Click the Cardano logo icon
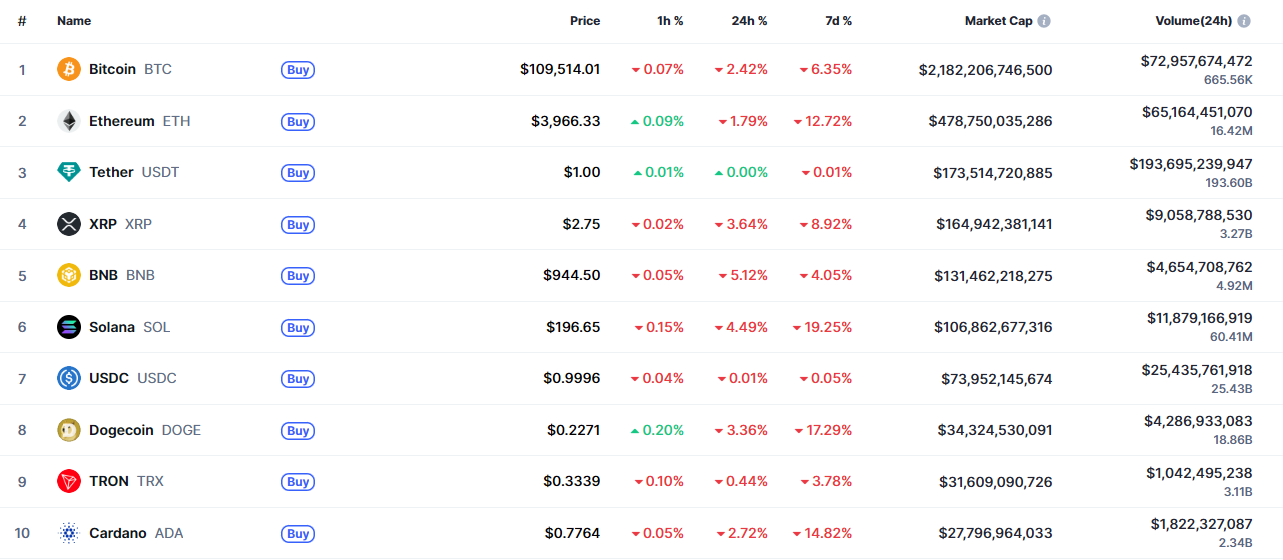The height and width of the screenshot is (560, 1283). pyautogui.click(x=69, y=533)
